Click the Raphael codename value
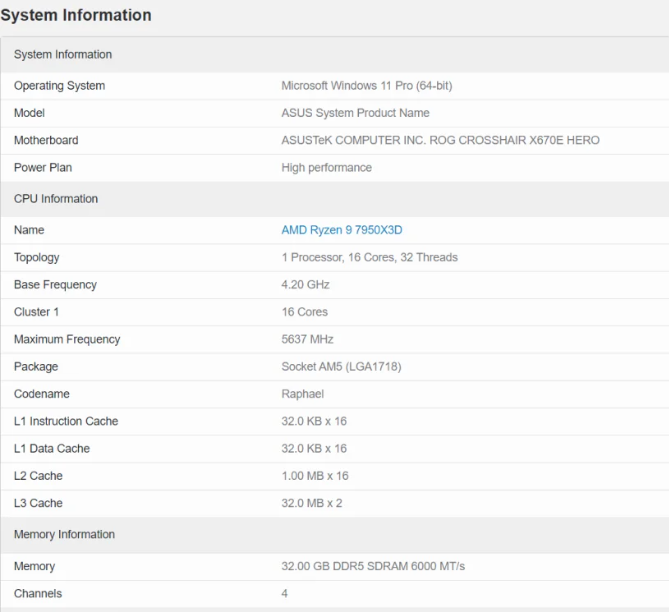The height and width of the screenshot is (612, 669). point(302,394)
